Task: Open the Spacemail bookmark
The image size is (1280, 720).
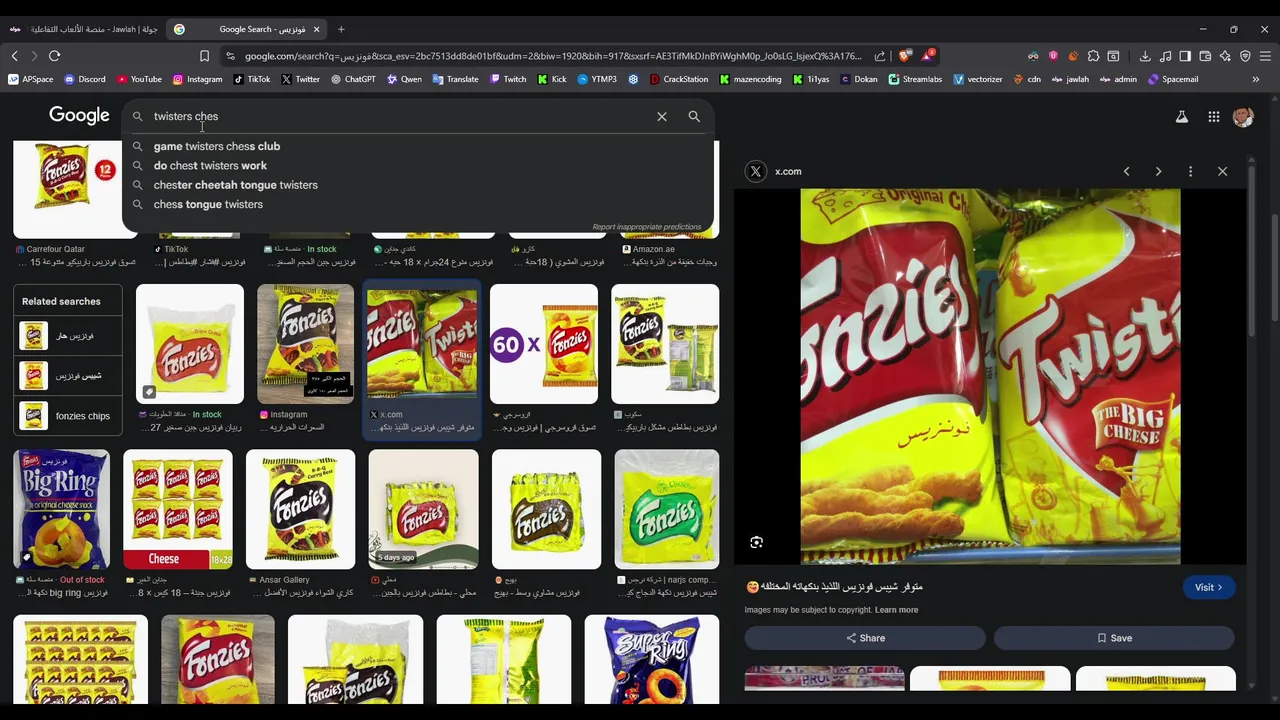Action: 1173,79
